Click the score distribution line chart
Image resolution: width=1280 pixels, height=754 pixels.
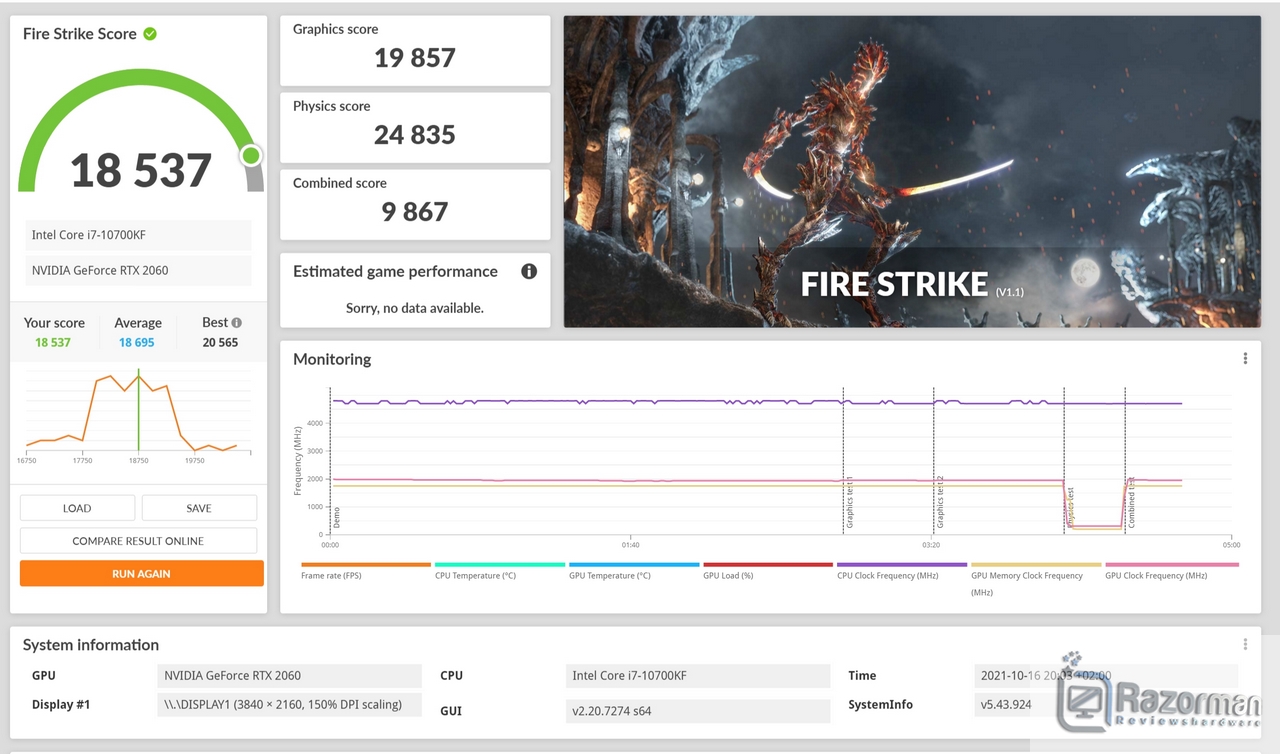click(138, 412)
